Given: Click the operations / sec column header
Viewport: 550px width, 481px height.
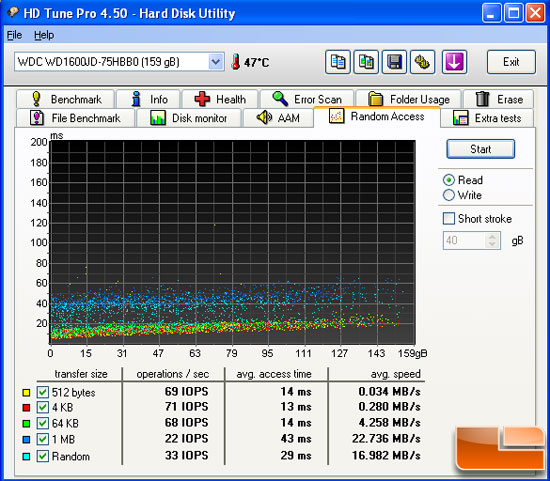Looking at the screenshot, I should pos(173,374).
